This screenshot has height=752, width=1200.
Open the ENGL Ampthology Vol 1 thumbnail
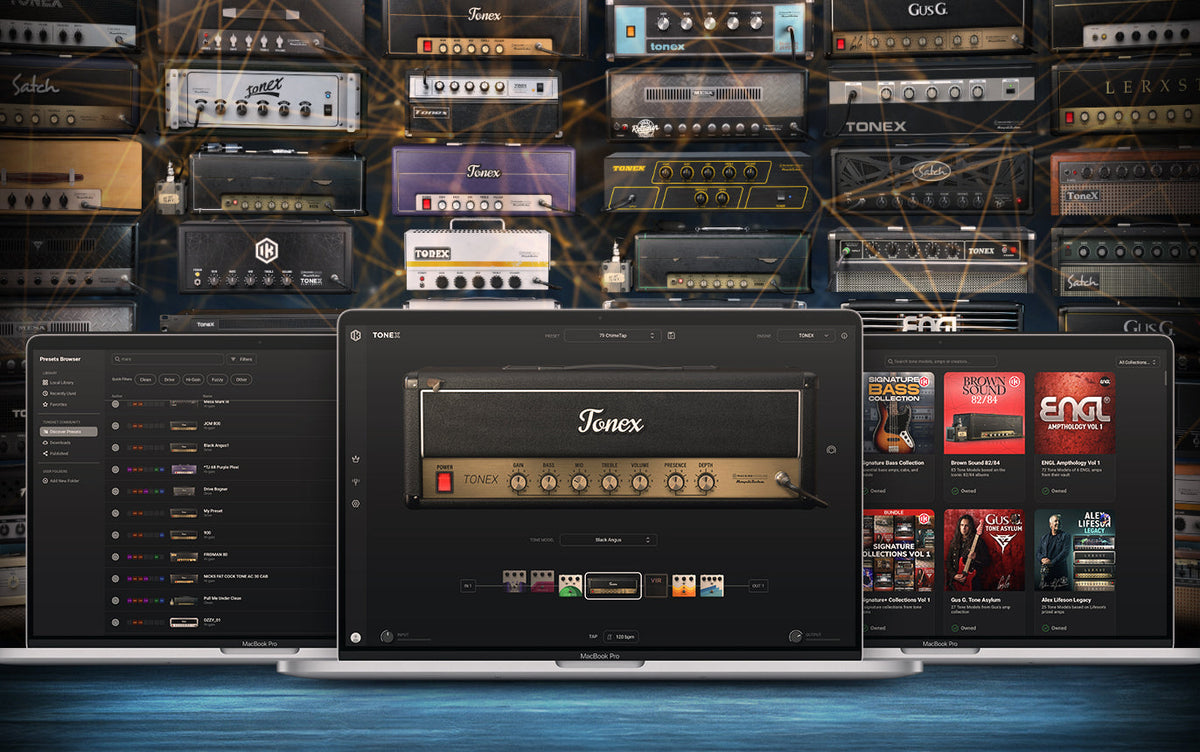click(x=1075, y=414)
